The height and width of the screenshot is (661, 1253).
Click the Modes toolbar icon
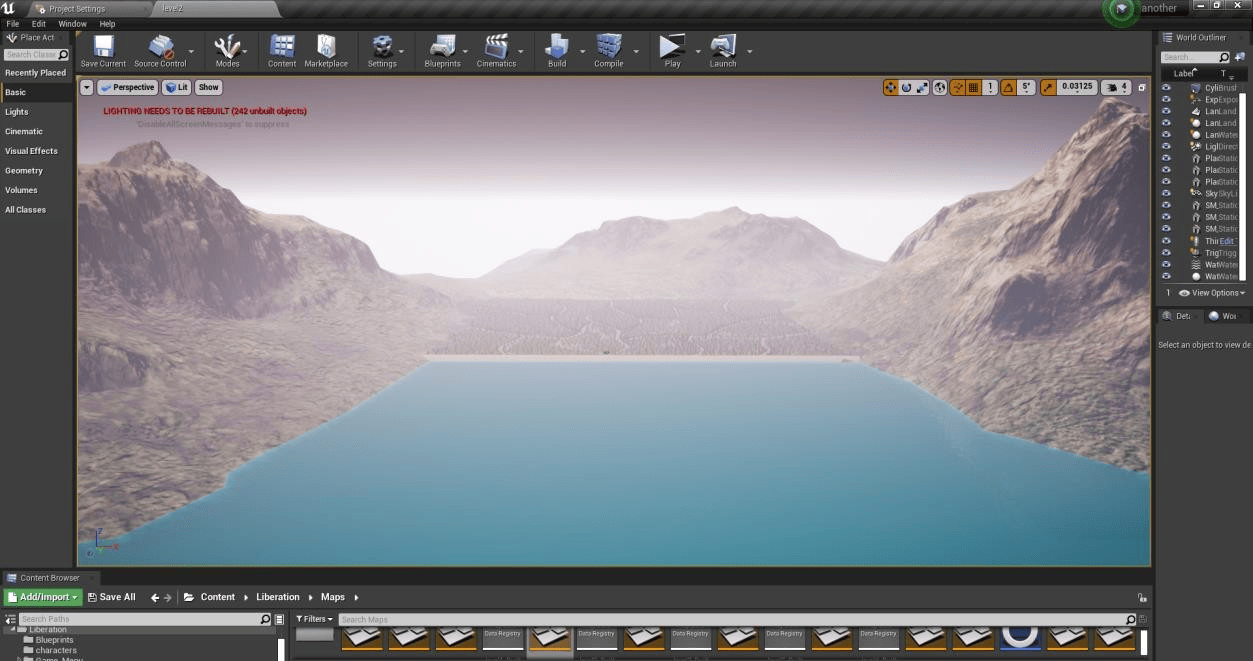click(x=228, y=51)
